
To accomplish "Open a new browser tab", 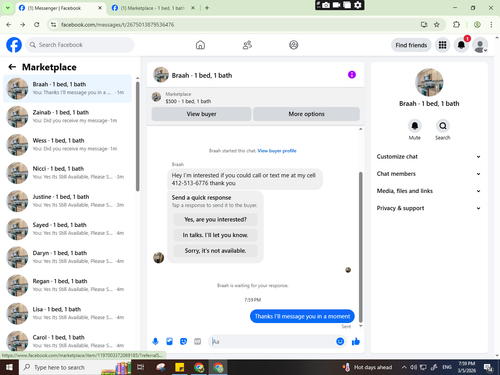I will click(x=207, y=8).
